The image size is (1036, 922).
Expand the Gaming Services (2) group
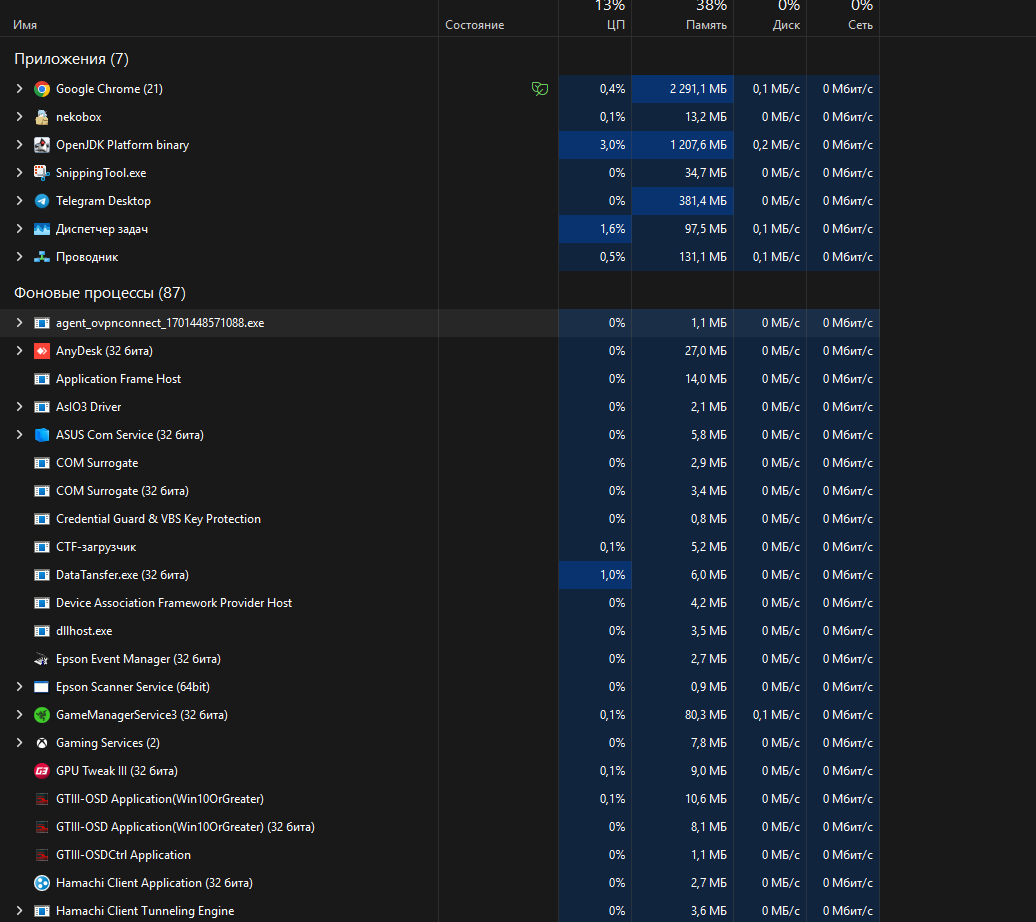[x=19, y=743]
